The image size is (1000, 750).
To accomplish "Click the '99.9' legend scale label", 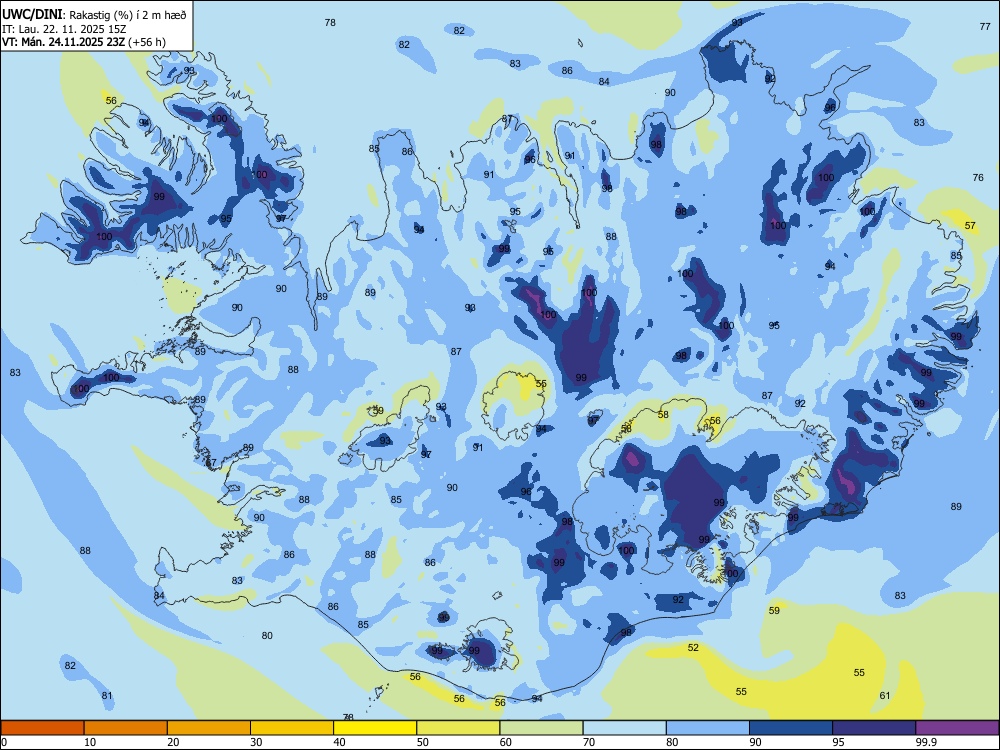I will pos(925,742).
